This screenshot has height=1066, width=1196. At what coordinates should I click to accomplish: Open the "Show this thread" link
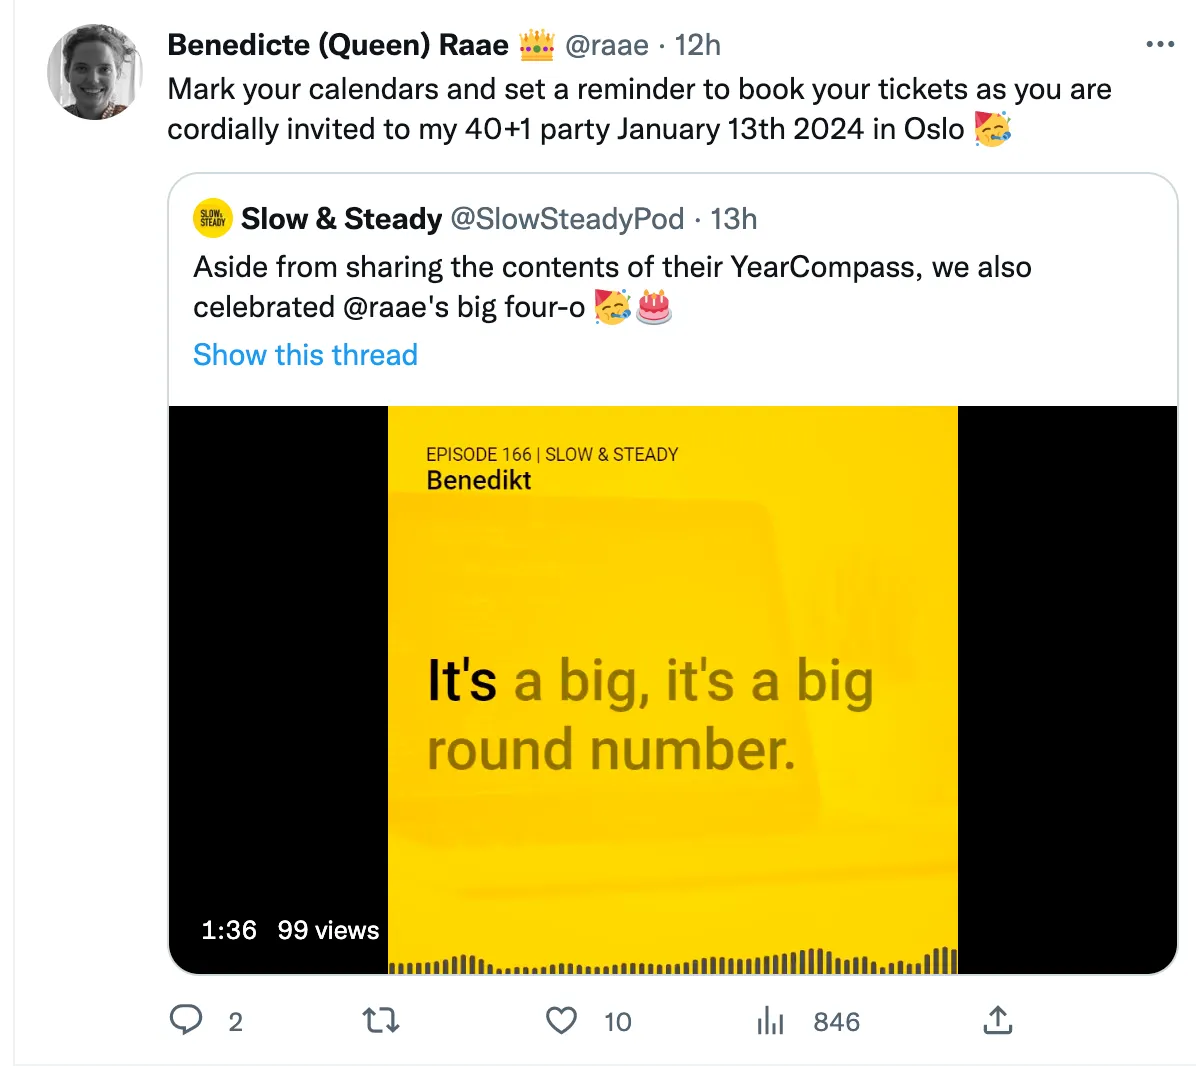[x=305, y=355]
